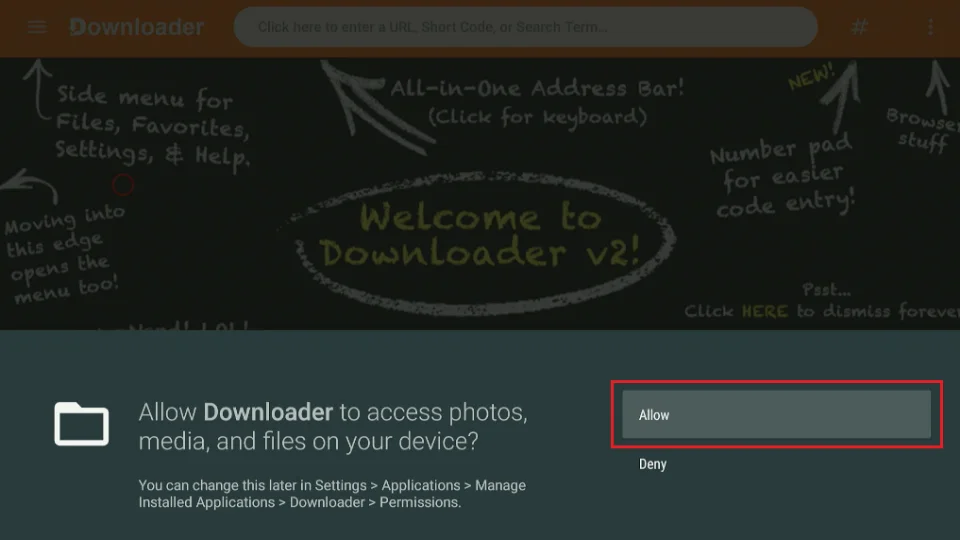
Task: Click the Welcome to Downloader v2 oval
Action: (x=480, y=235)
